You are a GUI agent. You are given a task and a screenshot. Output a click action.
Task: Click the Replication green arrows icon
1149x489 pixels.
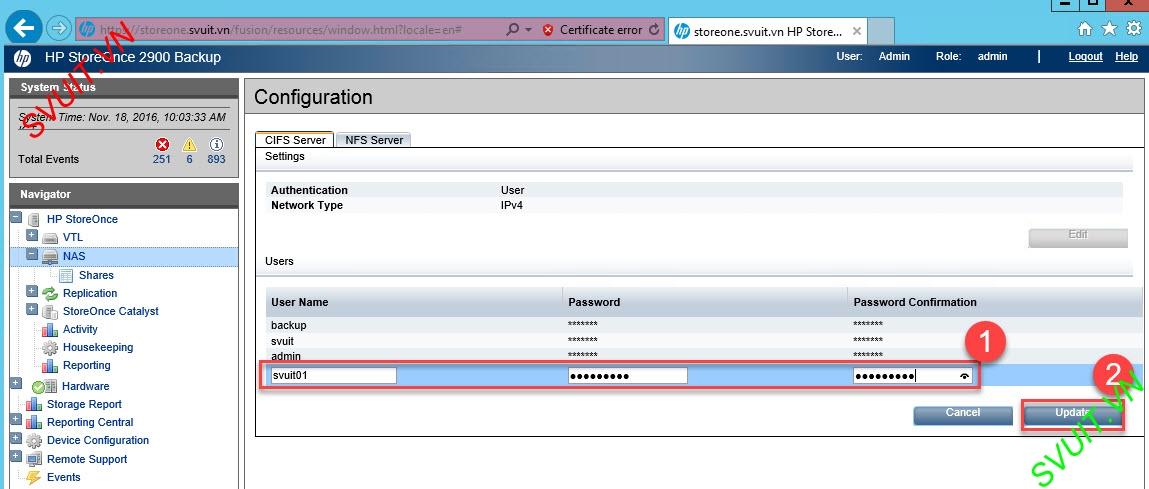50,293
